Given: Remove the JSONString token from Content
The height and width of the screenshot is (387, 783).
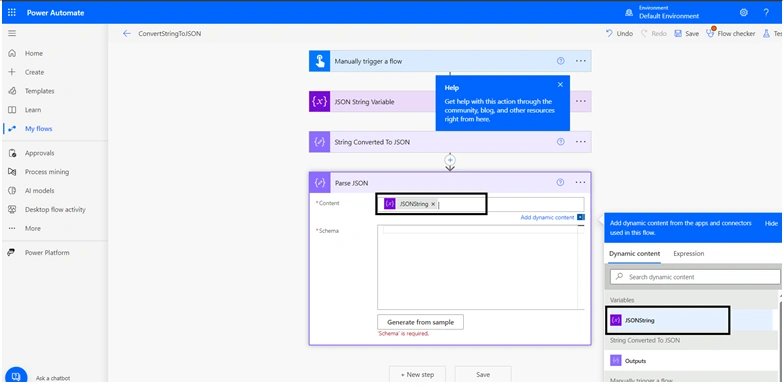Looking at the screenshot, I should point(433,204).
